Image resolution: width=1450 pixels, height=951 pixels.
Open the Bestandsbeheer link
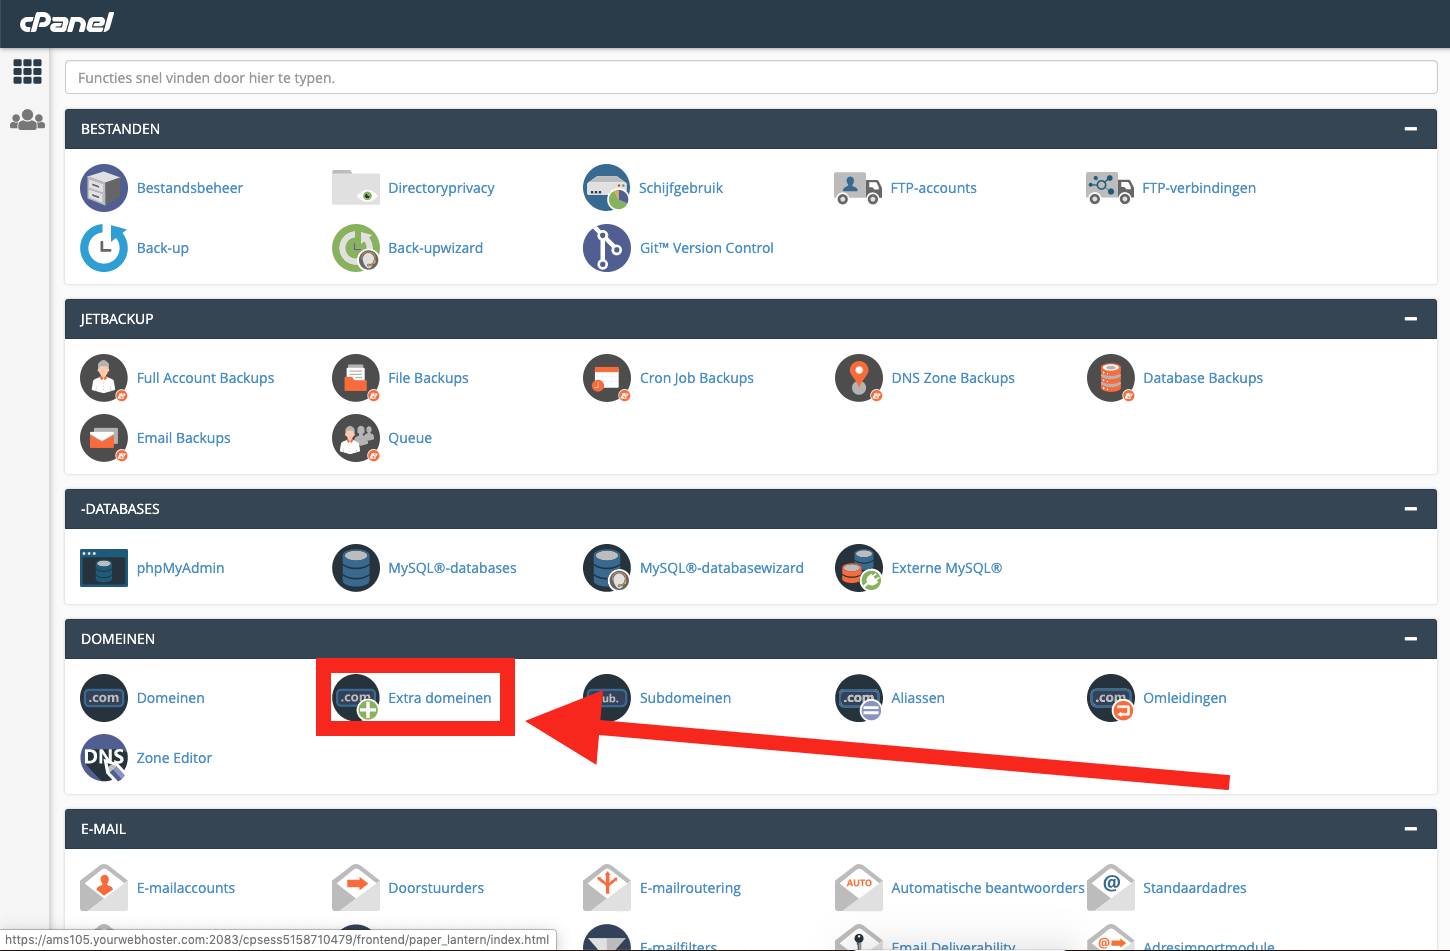[x=190, y=188]
